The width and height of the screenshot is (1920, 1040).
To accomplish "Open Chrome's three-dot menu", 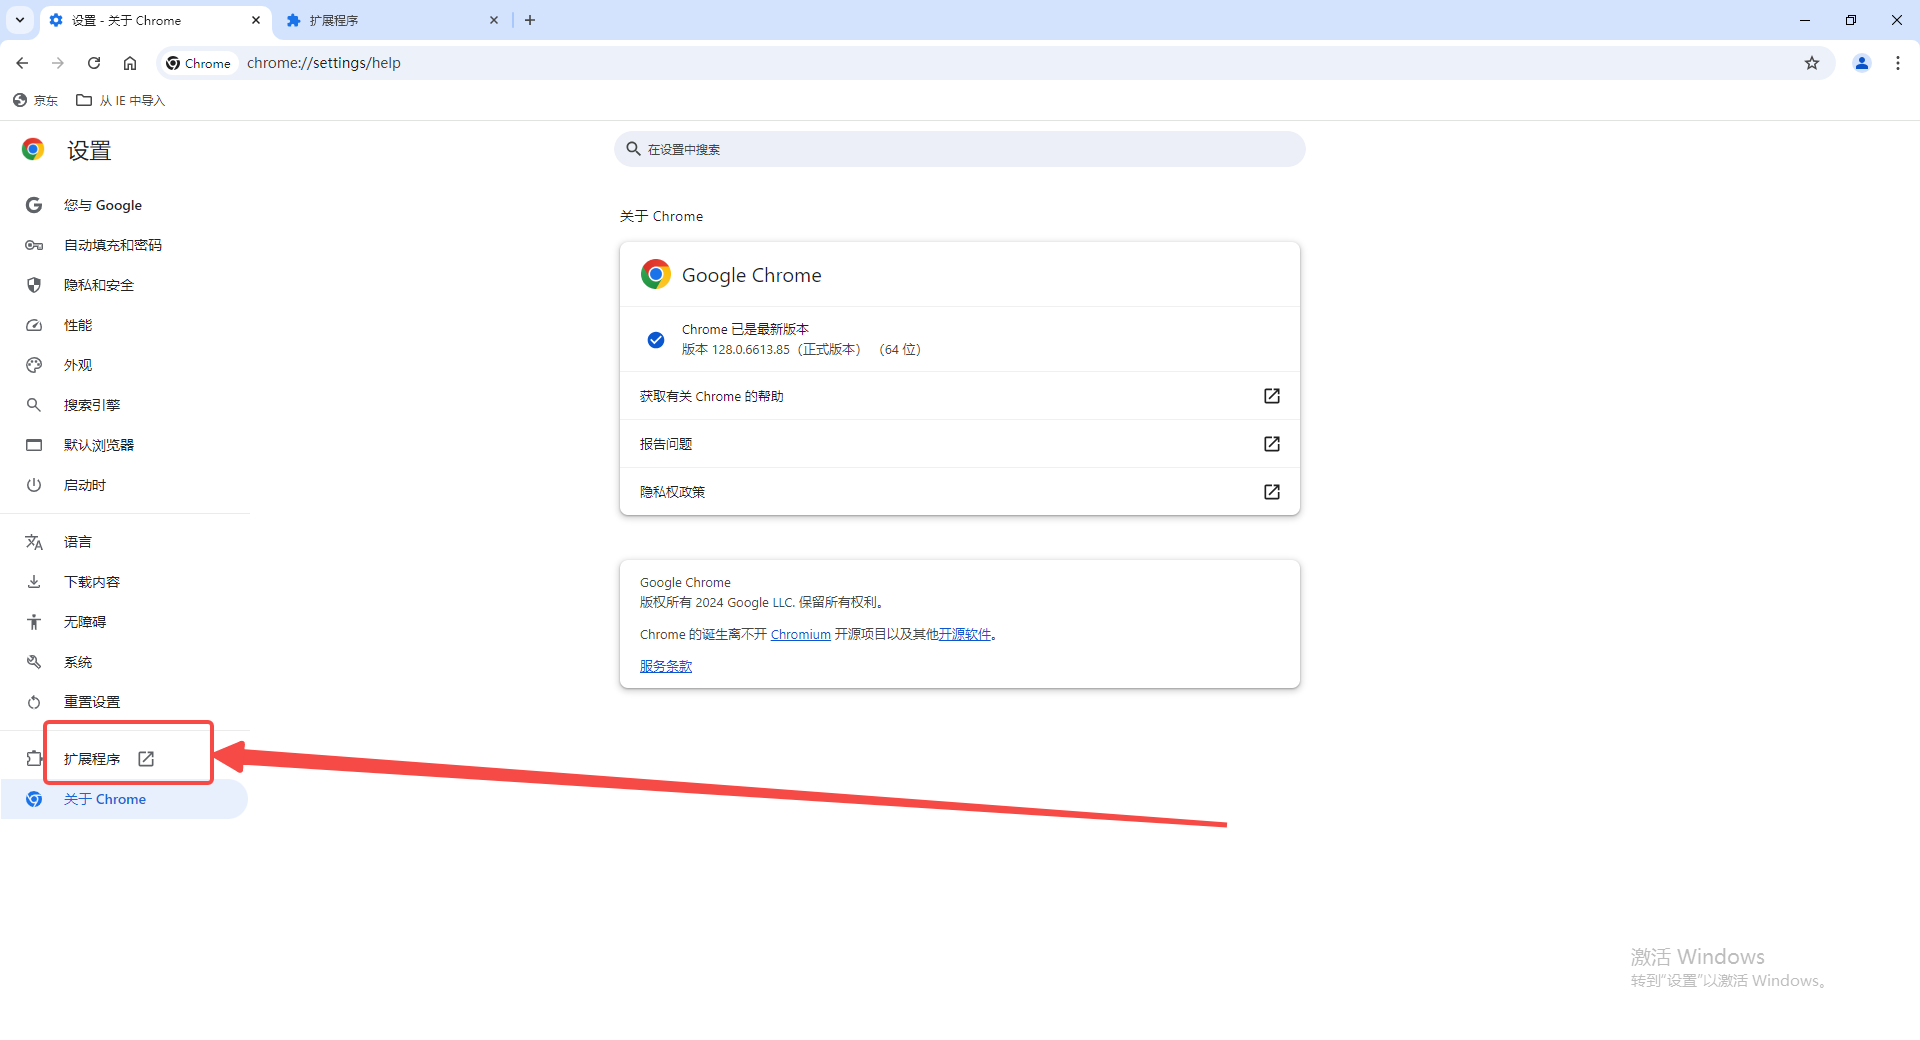I will pos(1898,63).
